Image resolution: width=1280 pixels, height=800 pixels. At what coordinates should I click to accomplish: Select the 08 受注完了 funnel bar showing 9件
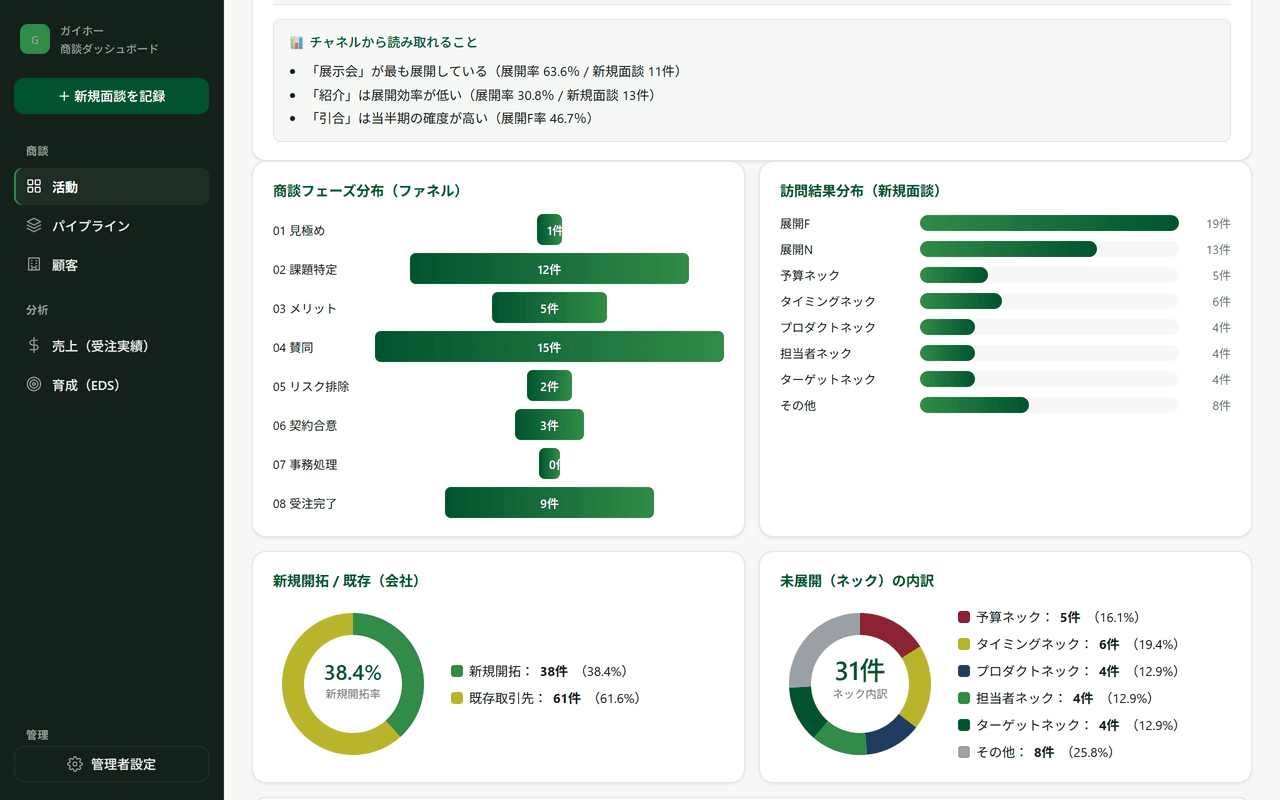pos(549,503)
